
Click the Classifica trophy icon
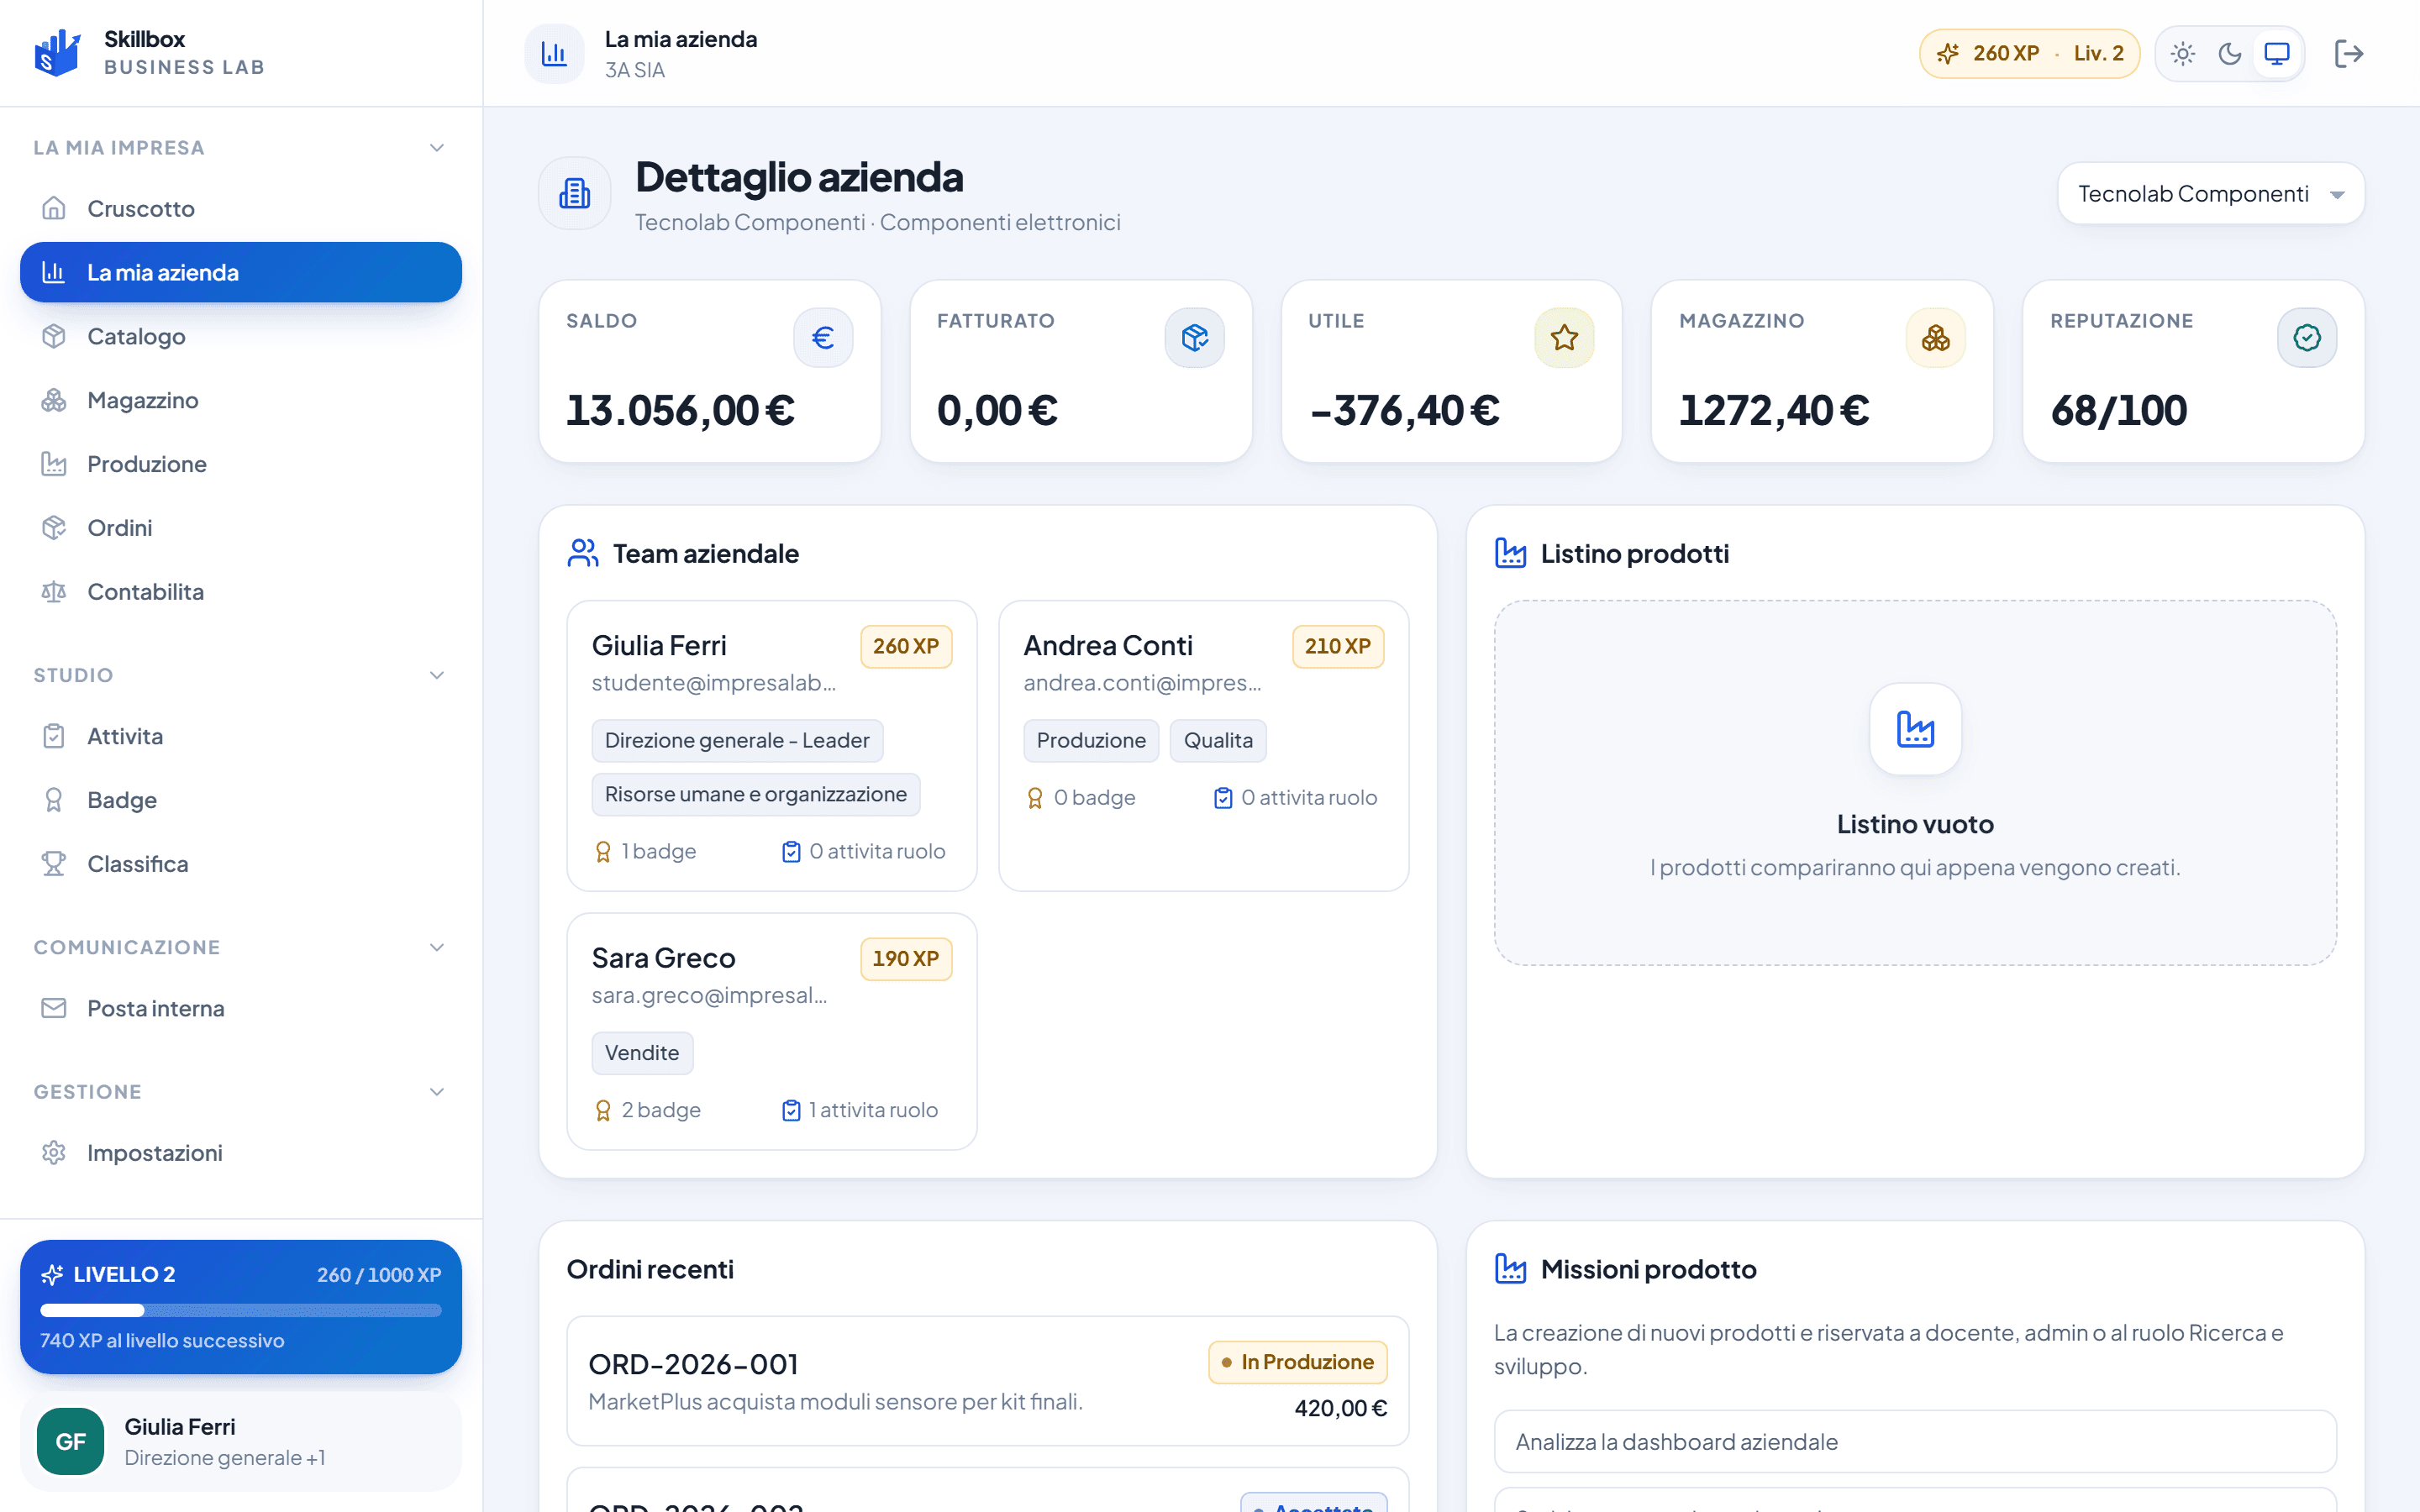click(54, 864)
